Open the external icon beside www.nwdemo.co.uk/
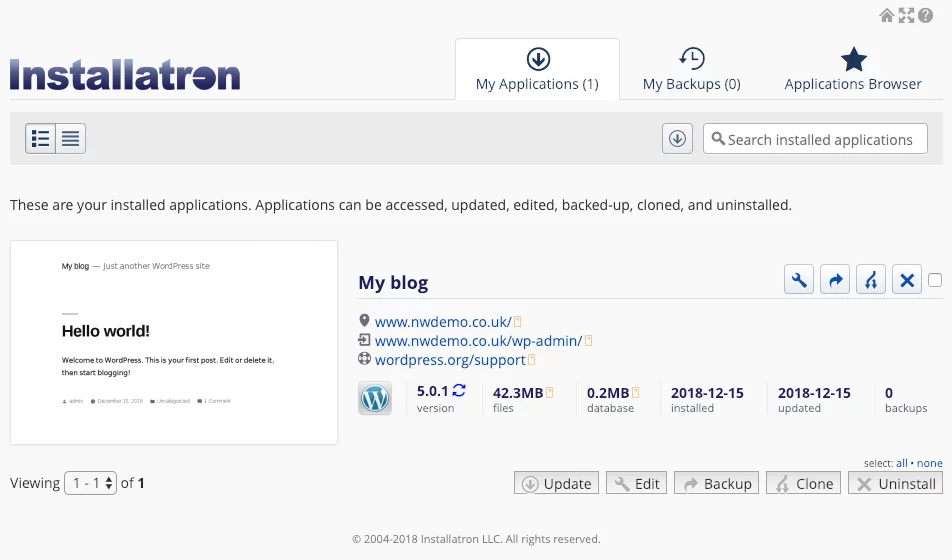 point(518,321)
